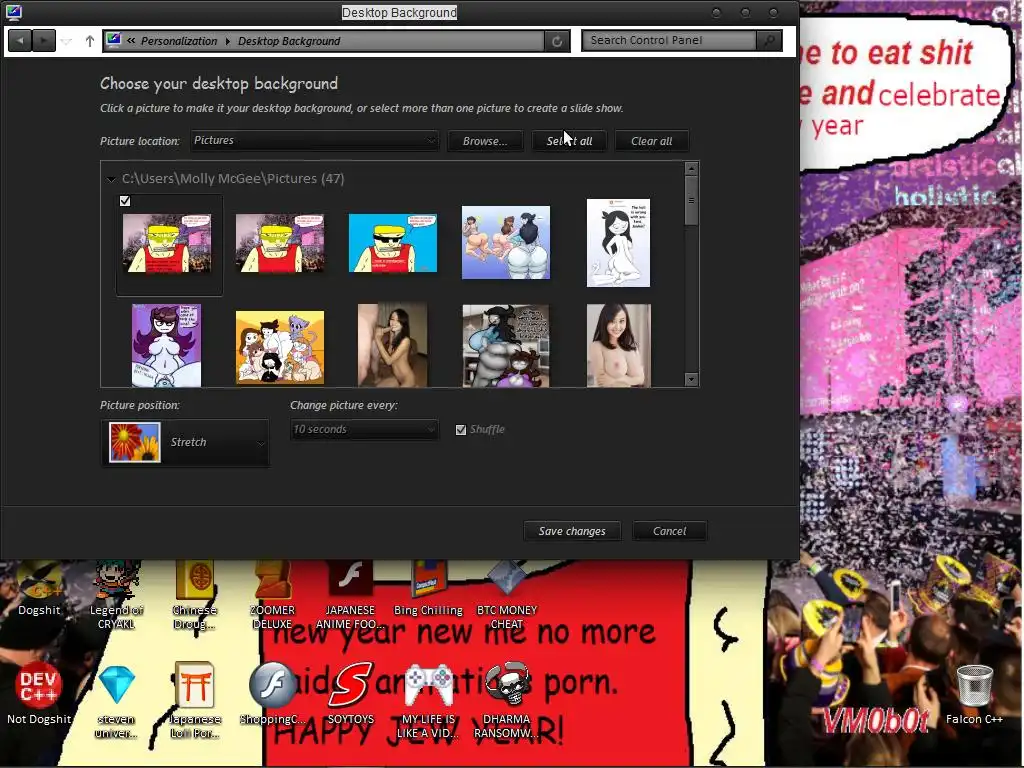The width and height of the screenshot is (1024, 768).
Task: Click the thumbnail list scrollbar thumb
Action: (692, 201)
